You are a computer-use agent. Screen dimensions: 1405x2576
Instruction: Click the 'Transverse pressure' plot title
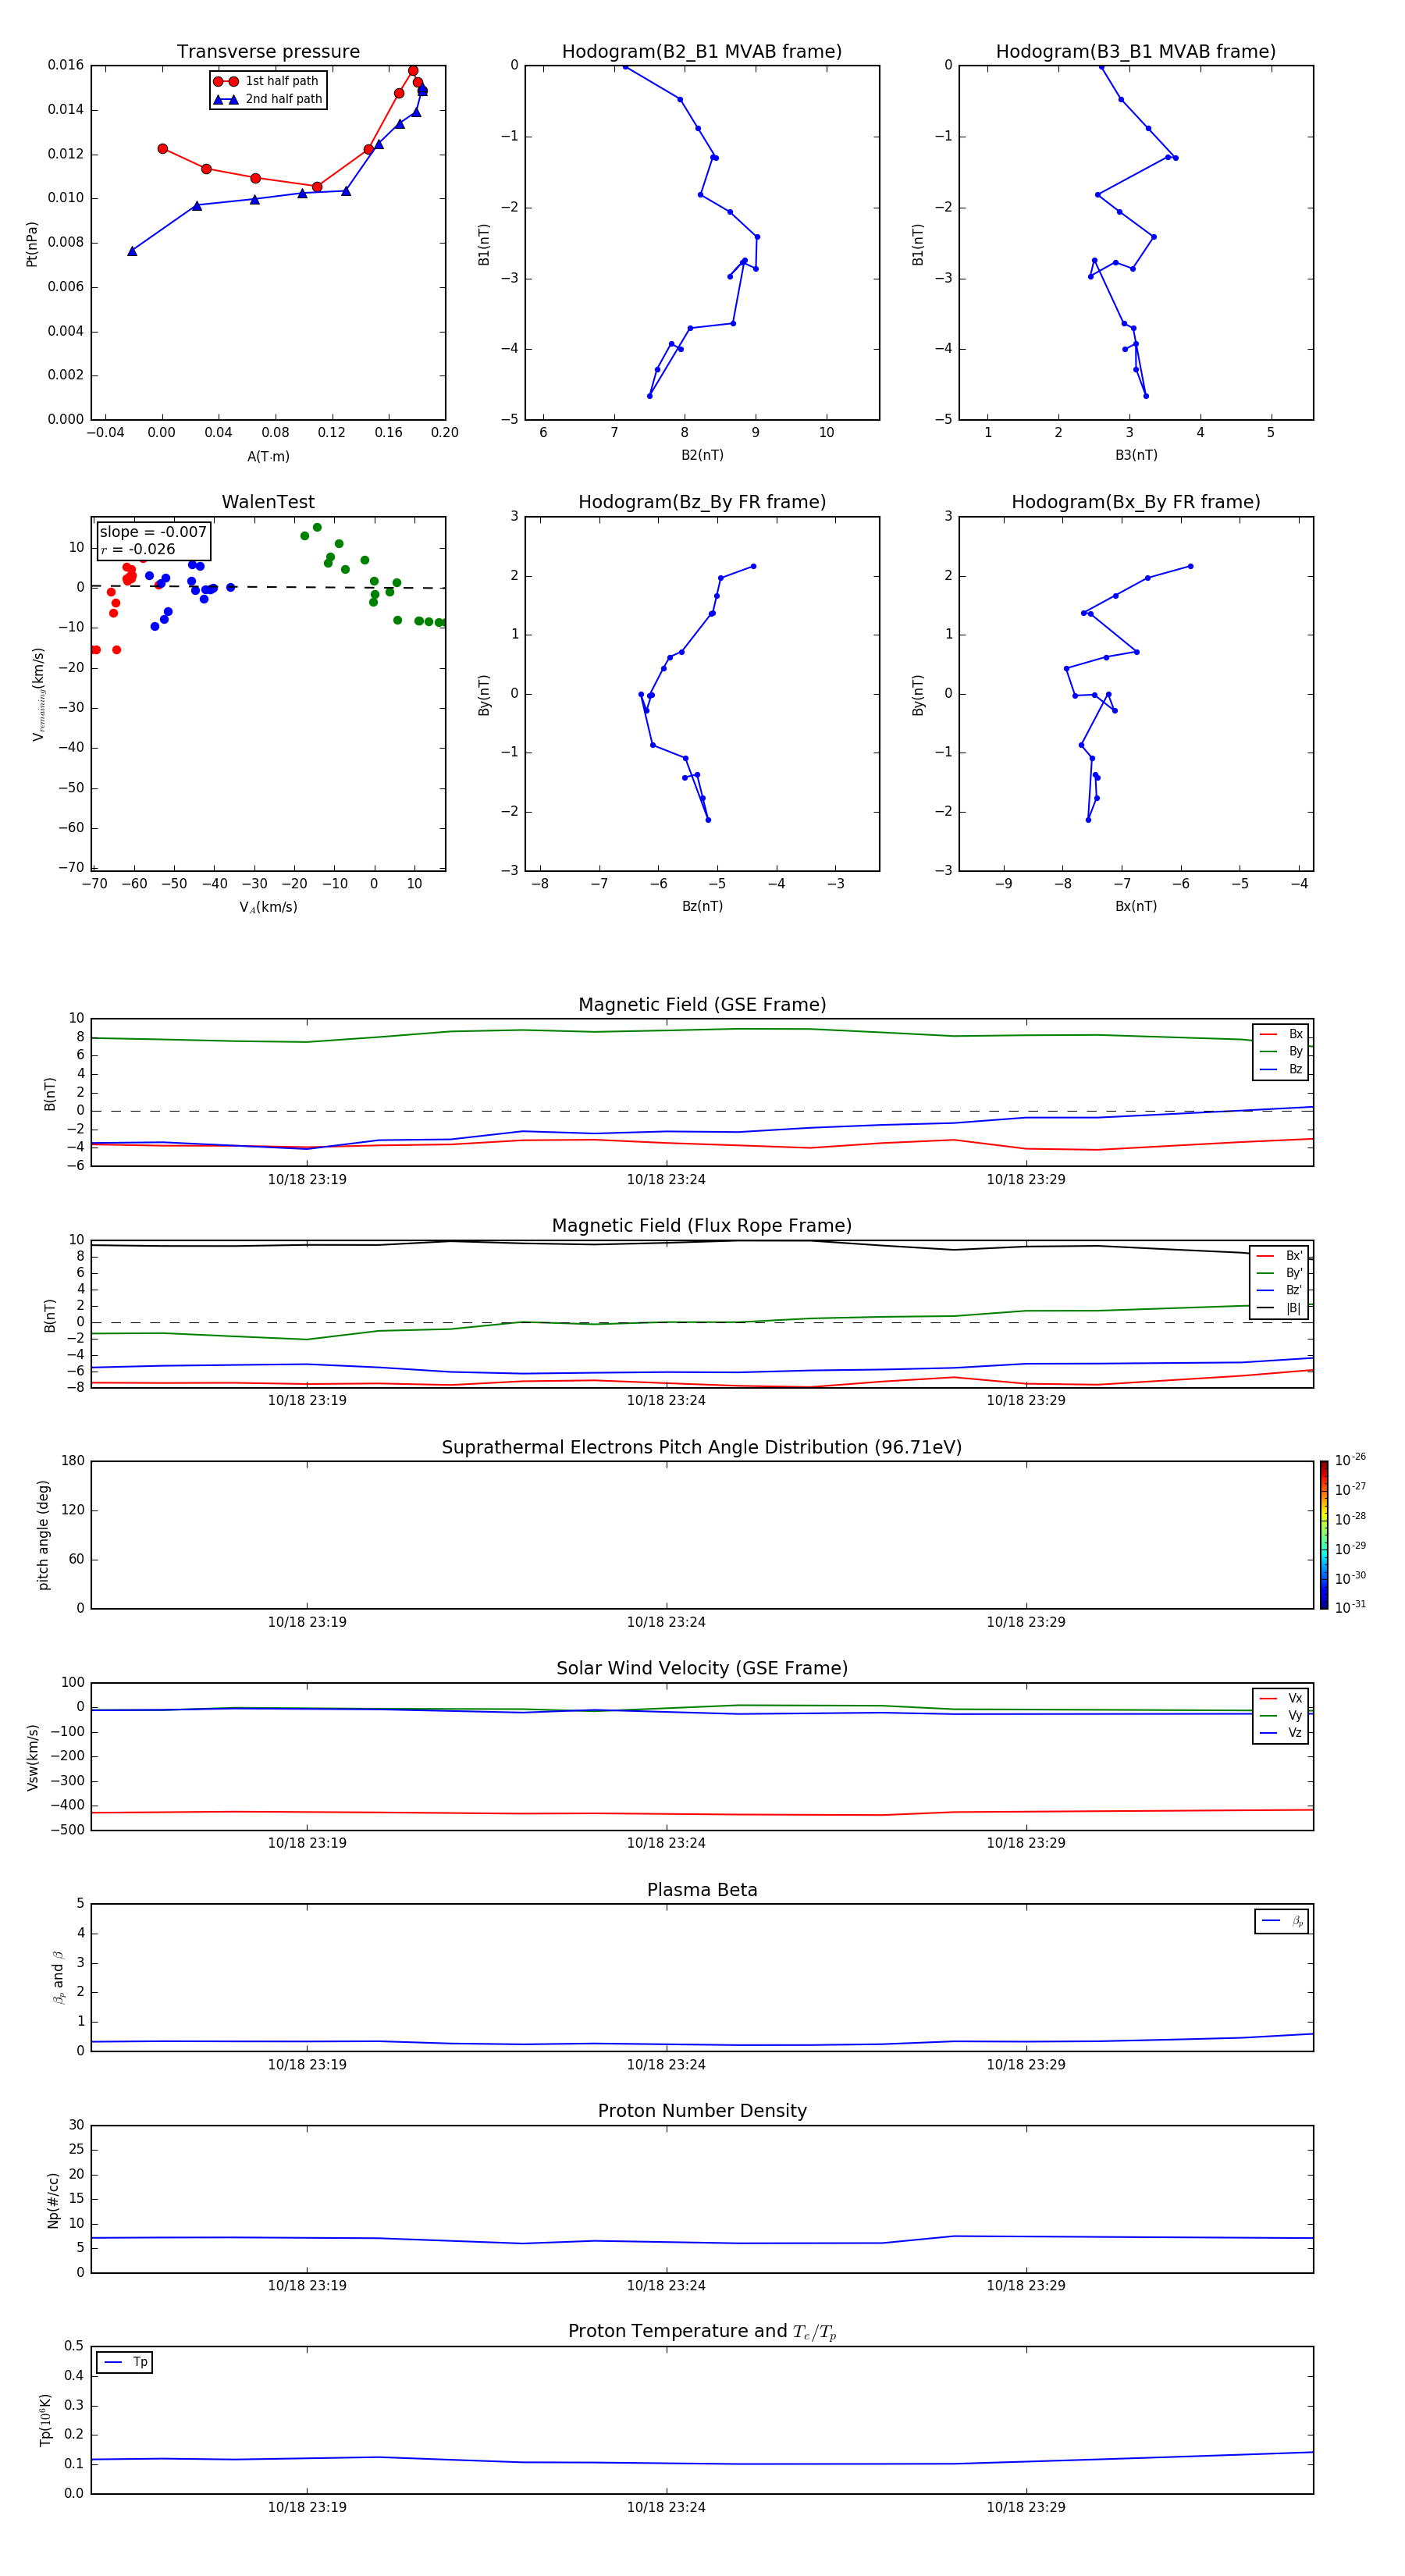[x=268, y=52]
